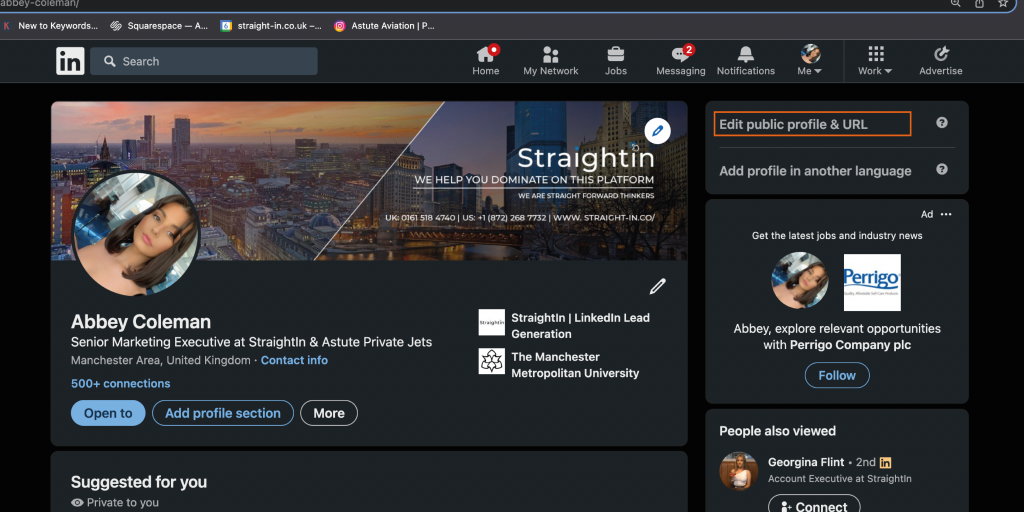Open Notifications bell

(746, 61)
